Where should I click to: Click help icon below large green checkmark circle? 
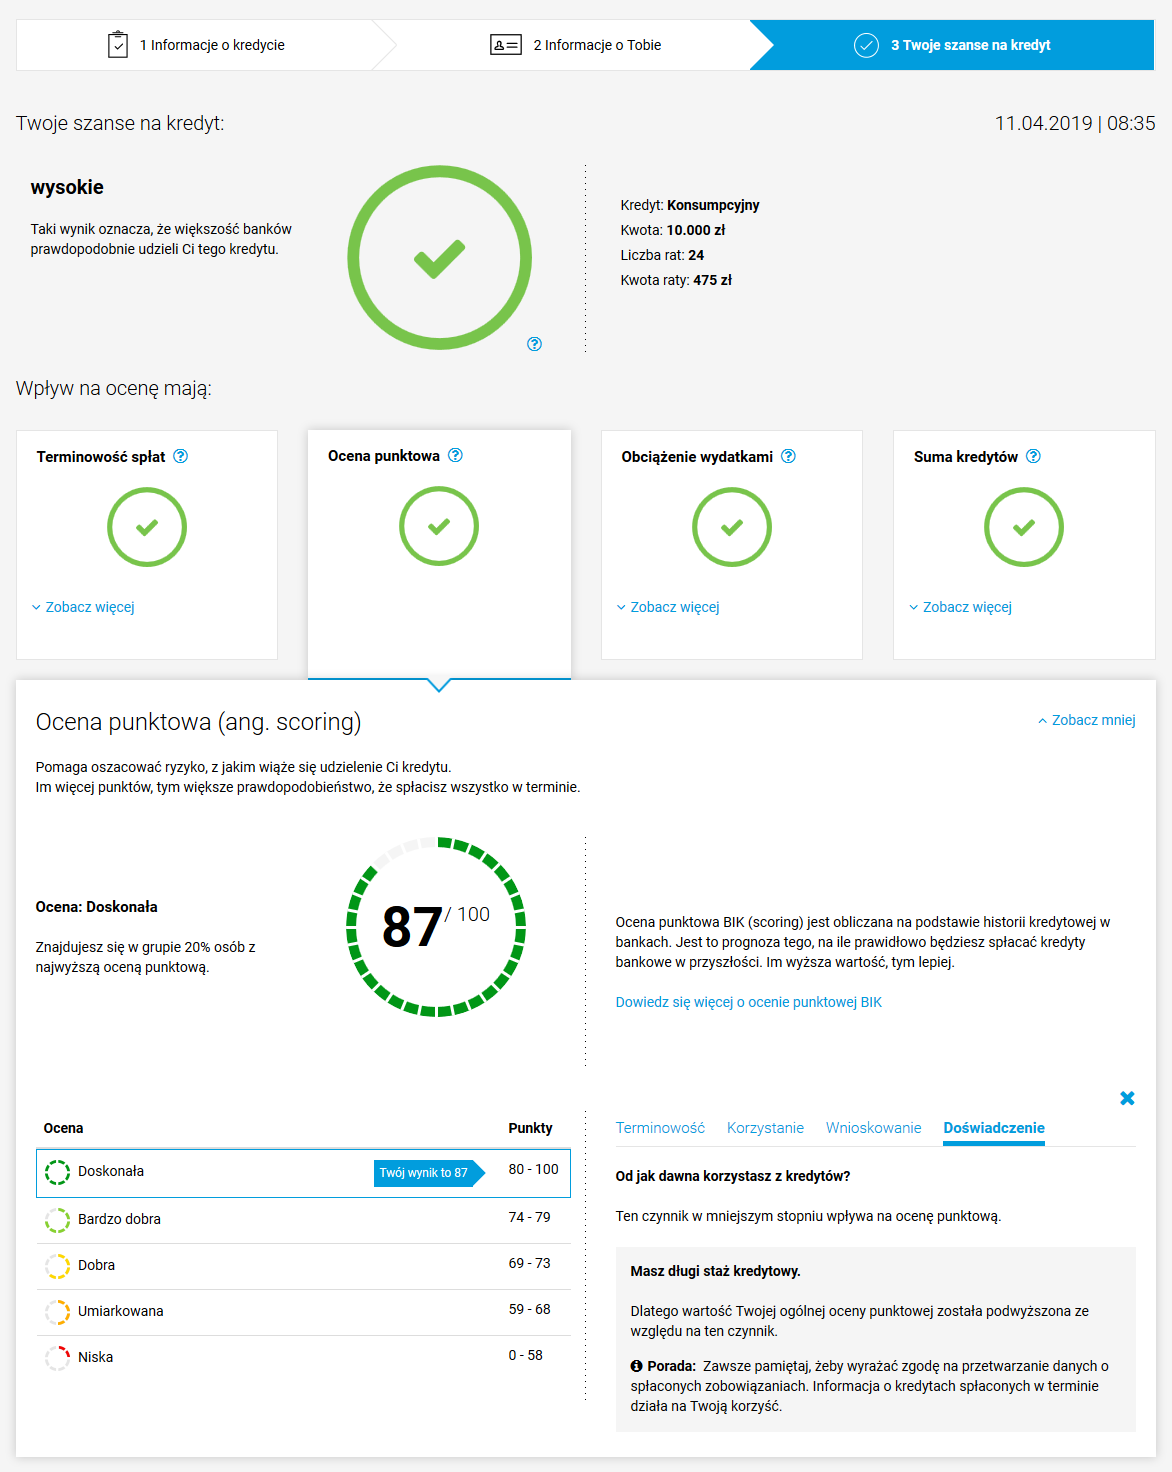point(534,344)
